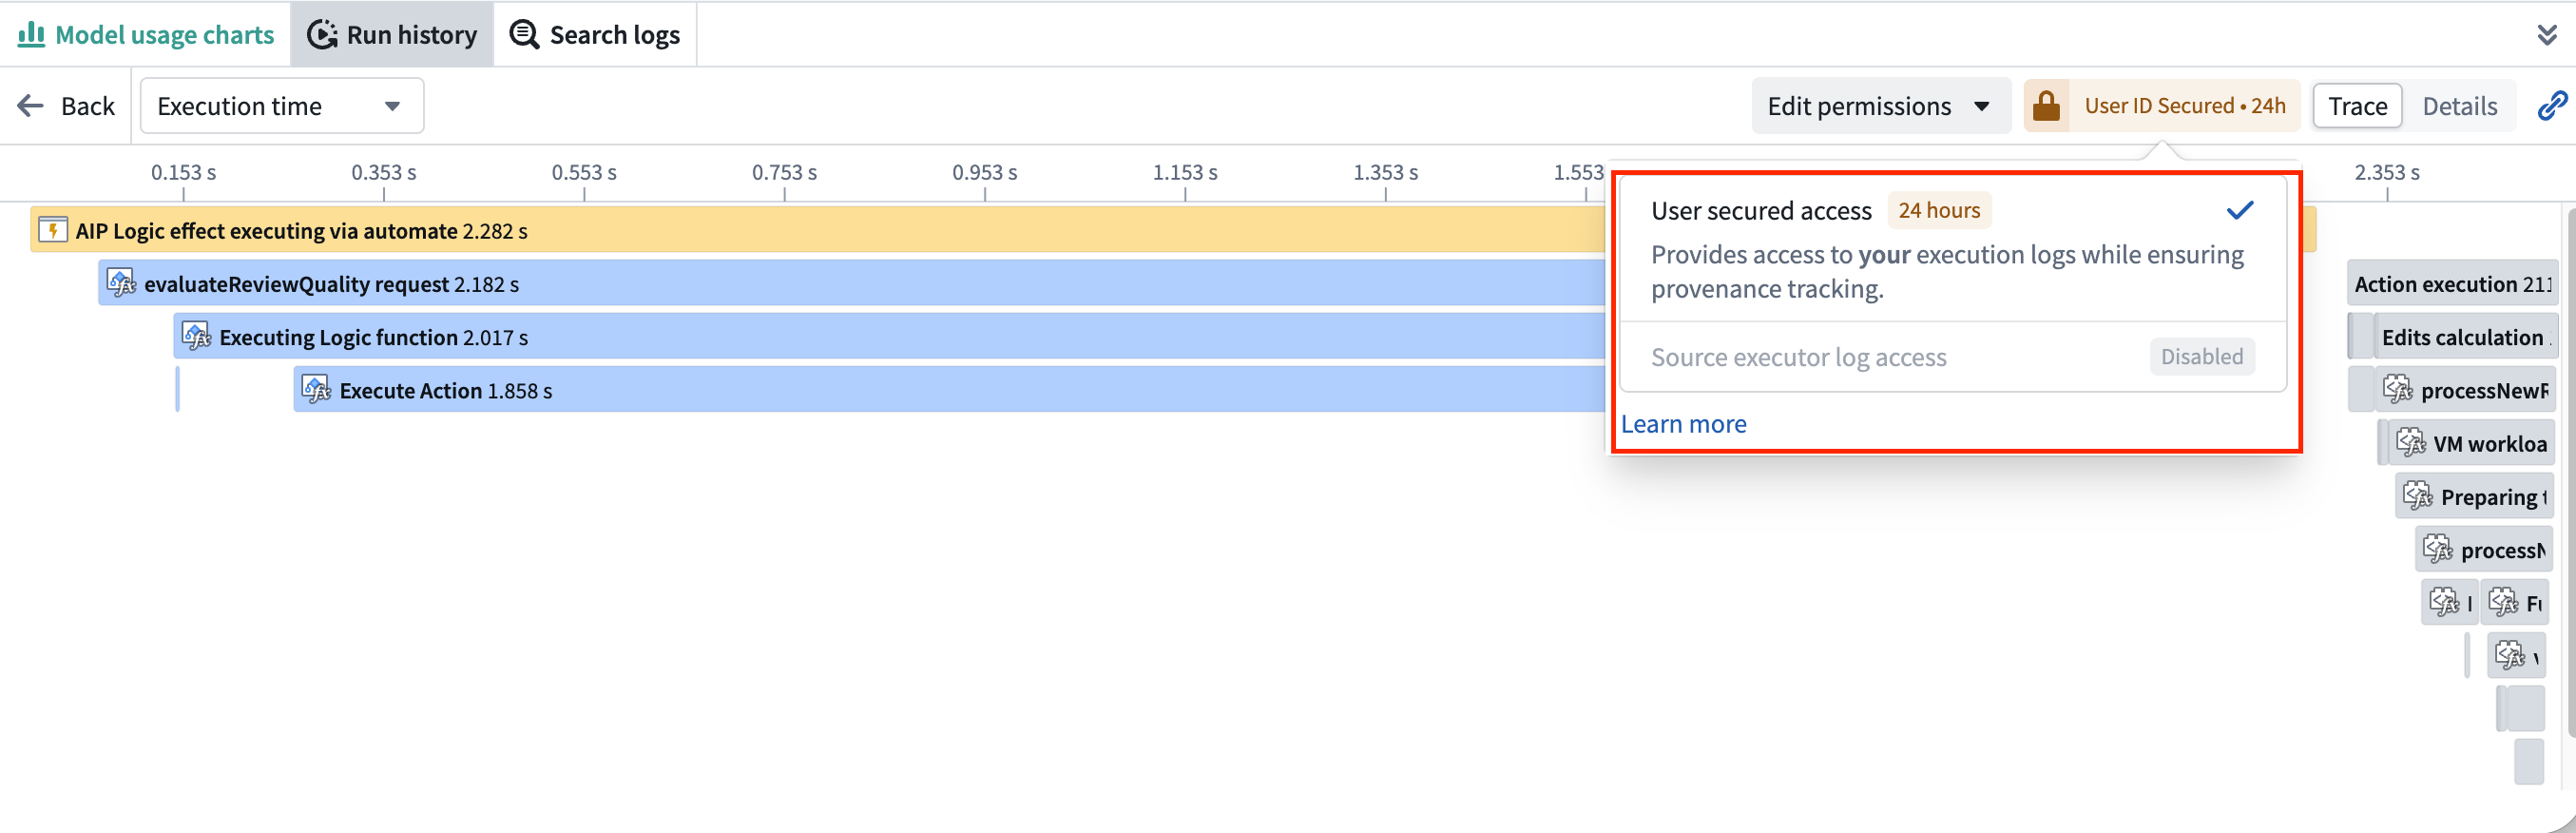
Task: Select disabled Source executor log access
Action: [1952, 357]
